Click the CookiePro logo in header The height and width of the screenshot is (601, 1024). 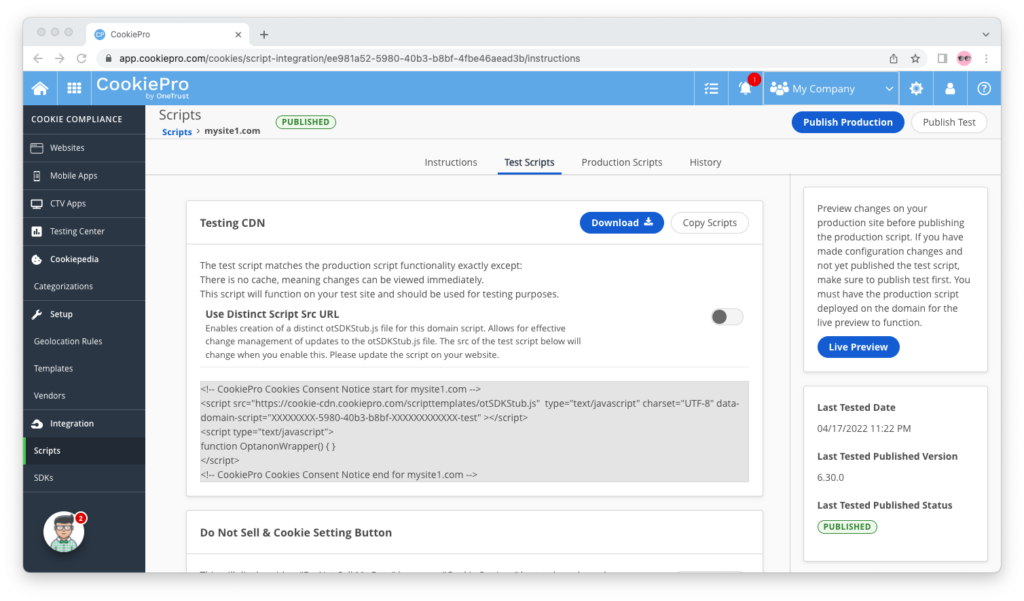(x=142, y=87)
